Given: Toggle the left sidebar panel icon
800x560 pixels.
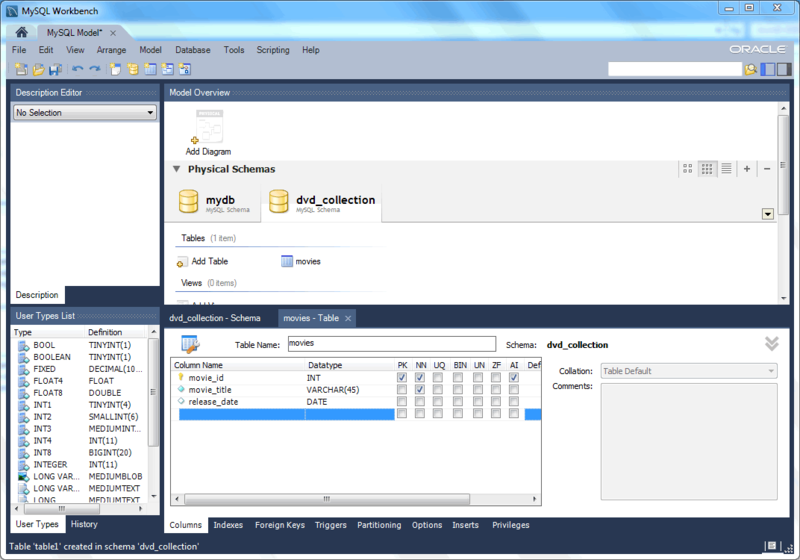Looking at the screenshot, I should 768,69.
